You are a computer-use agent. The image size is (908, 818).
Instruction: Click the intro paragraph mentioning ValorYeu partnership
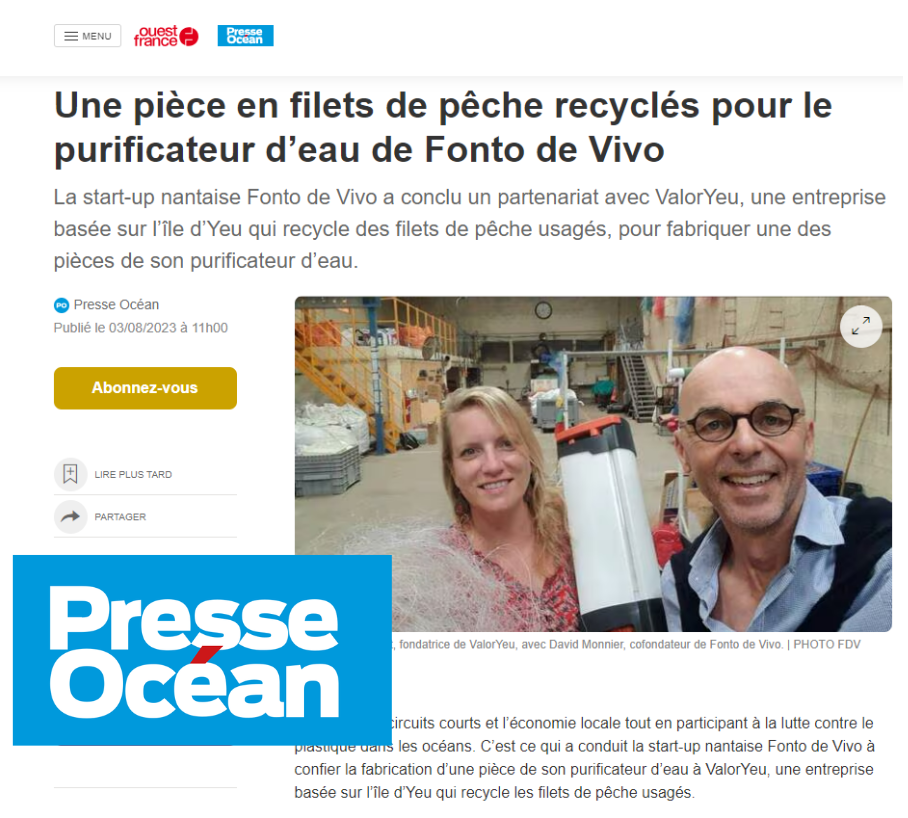[470, 229]
